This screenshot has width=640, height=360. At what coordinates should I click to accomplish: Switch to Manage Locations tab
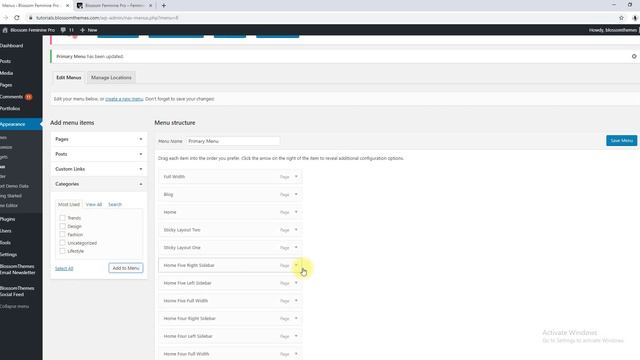[111, 78]
